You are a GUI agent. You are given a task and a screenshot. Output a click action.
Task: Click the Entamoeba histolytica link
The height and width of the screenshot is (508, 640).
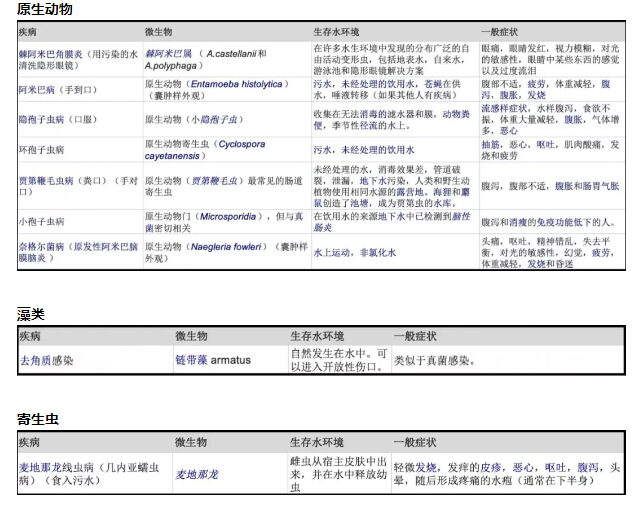tap(232, 85)
